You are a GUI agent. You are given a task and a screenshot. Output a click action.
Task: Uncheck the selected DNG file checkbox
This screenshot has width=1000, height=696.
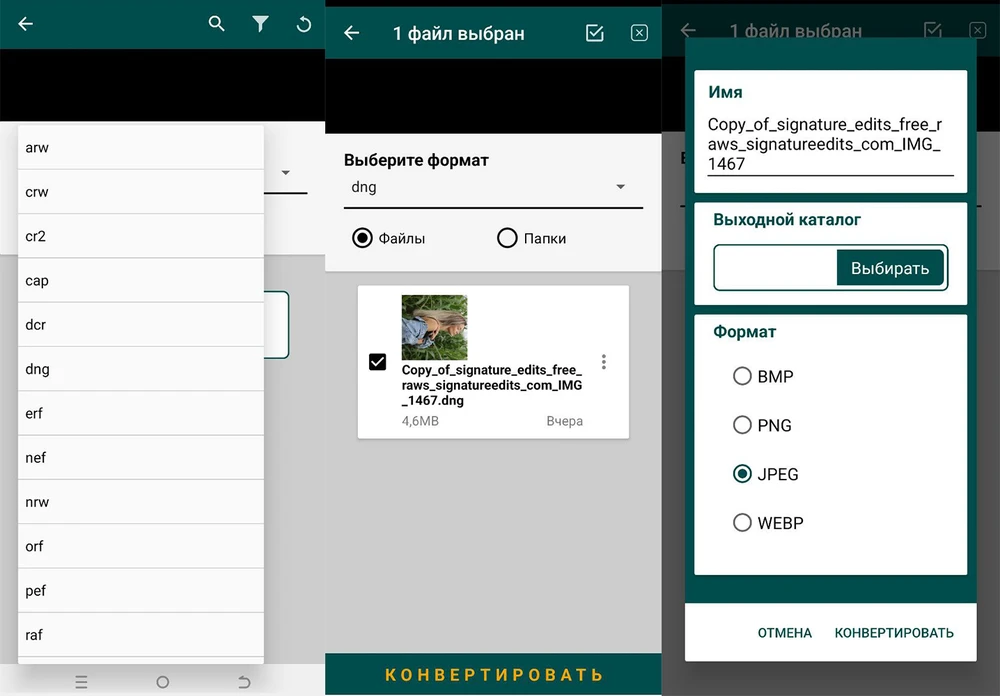click(x=377, y=361)
